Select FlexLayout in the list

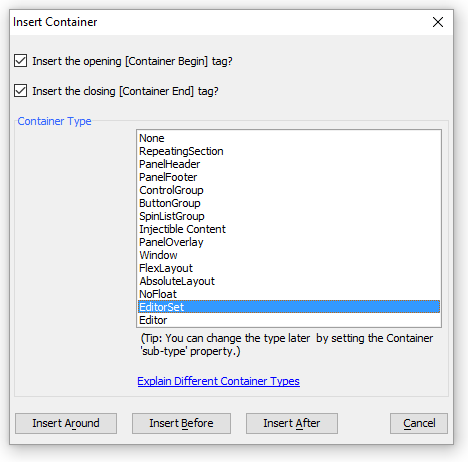click(x=289, y=268)
